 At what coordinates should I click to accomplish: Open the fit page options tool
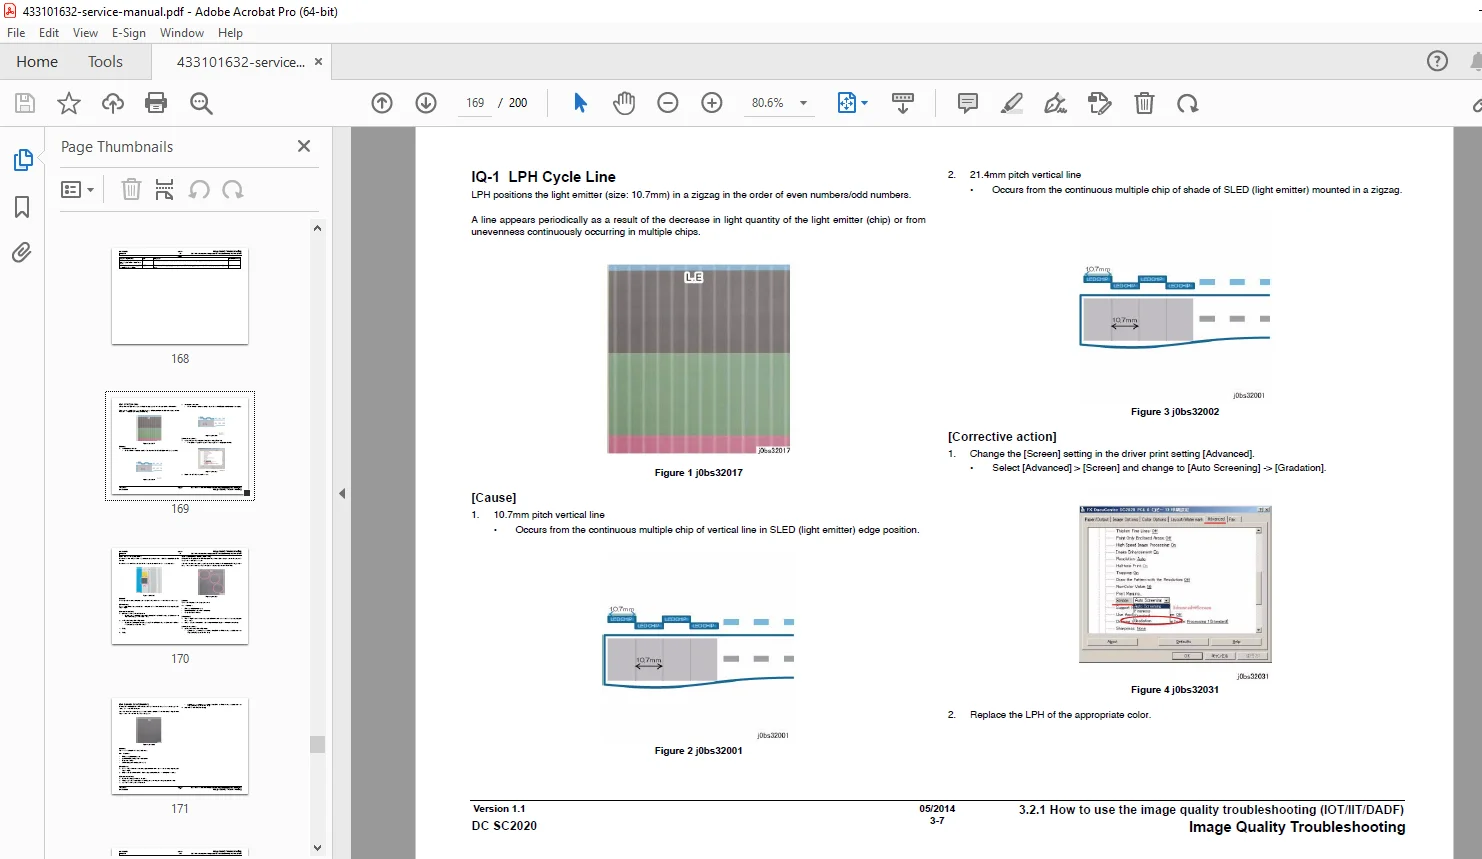coord(852,103)
